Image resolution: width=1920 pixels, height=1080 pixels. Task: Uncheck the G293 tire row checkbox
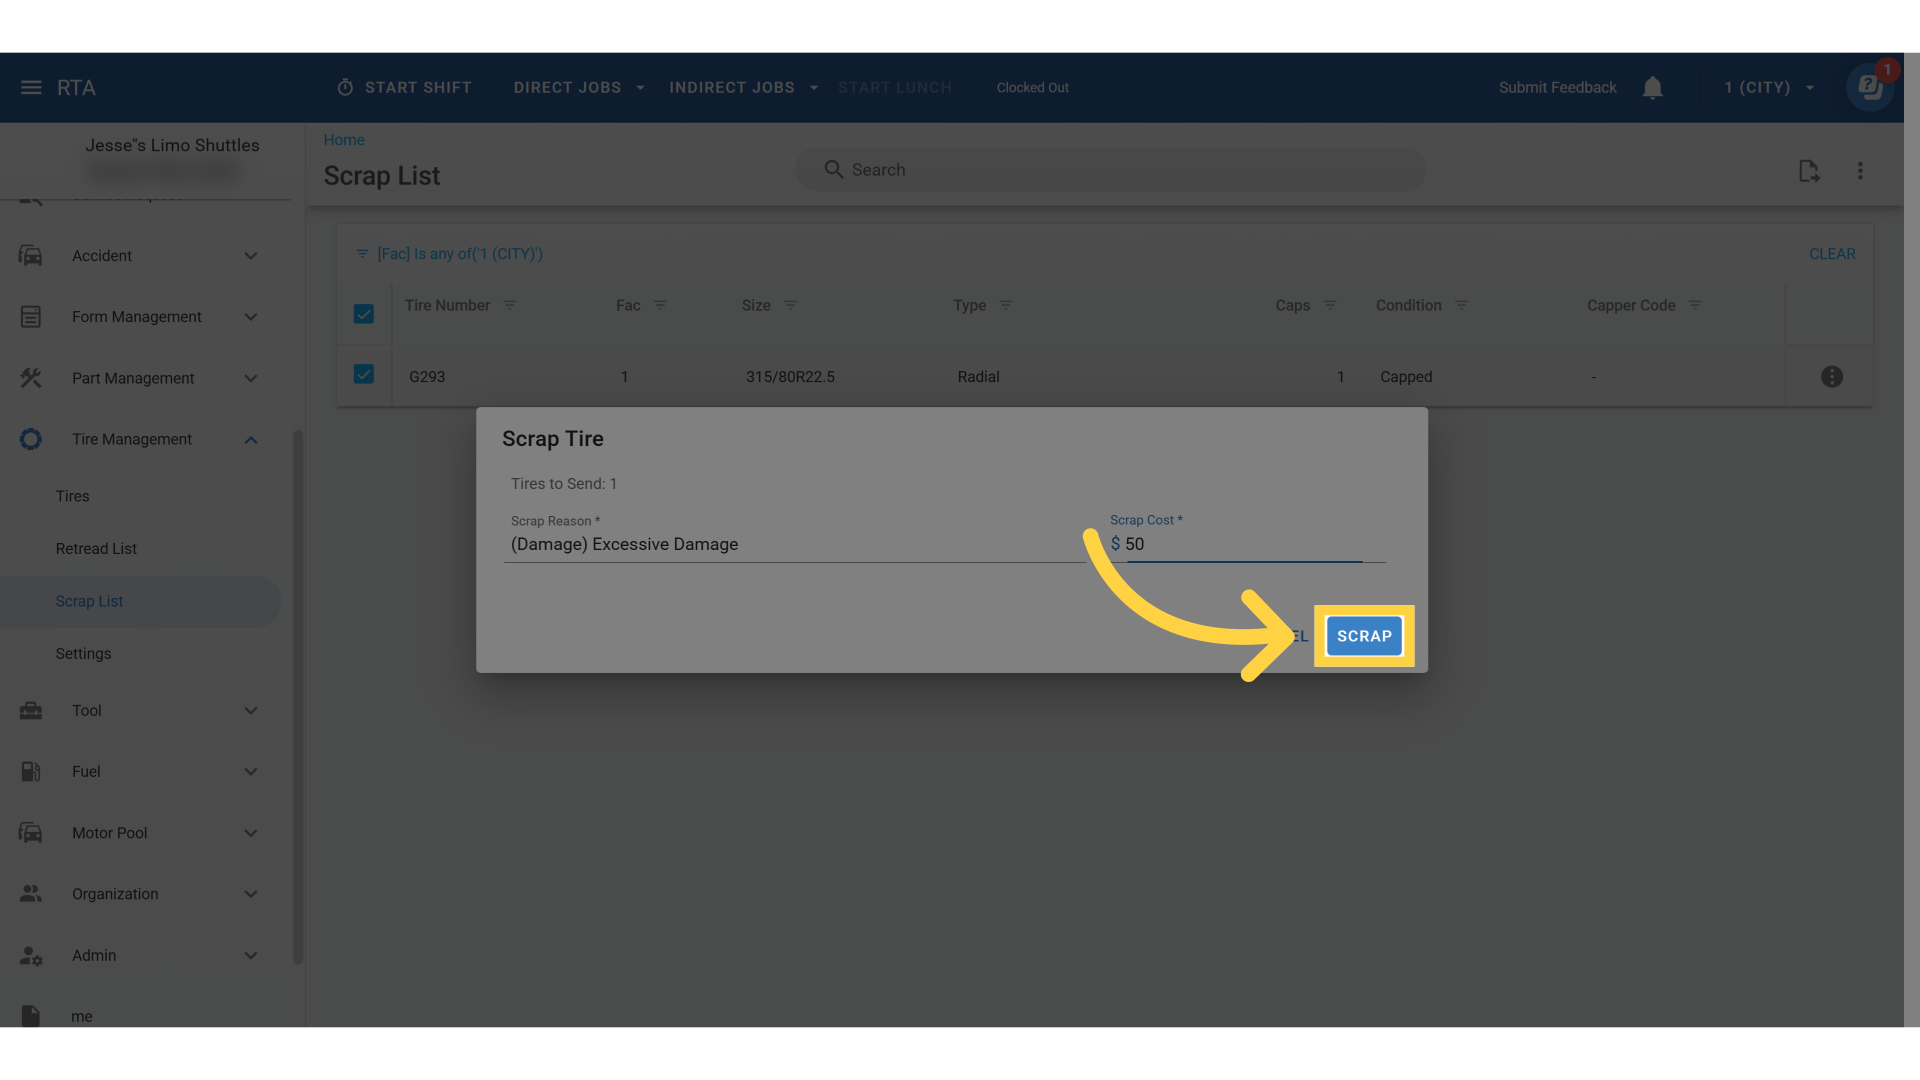364,374
